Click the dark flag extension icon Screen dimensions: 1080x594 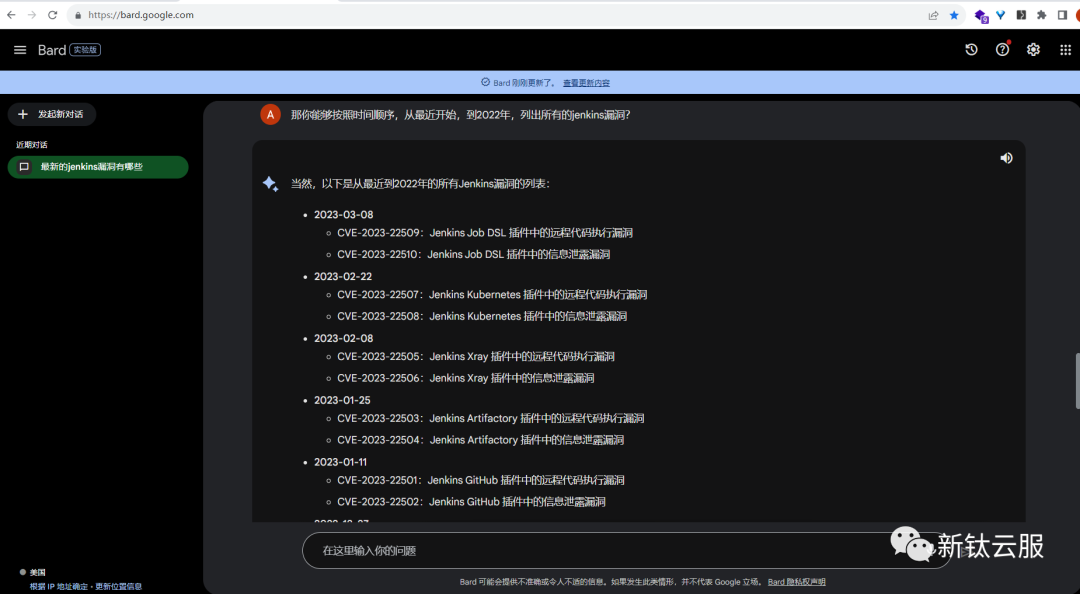[1021, 15]
